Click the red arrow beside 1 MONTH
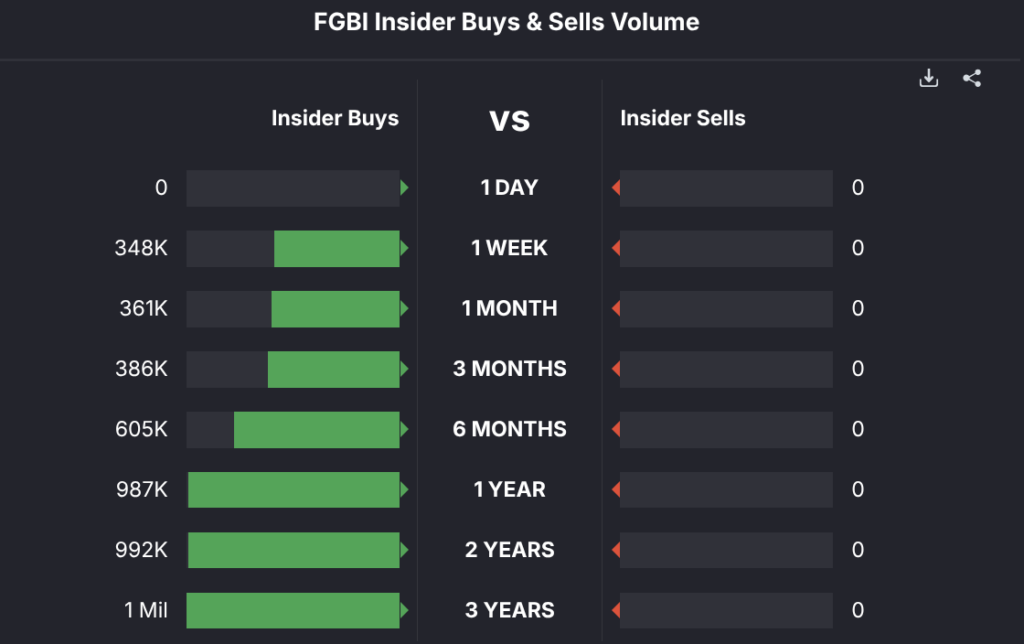This screenshot has height=644, width=1024. coord(616,308)
